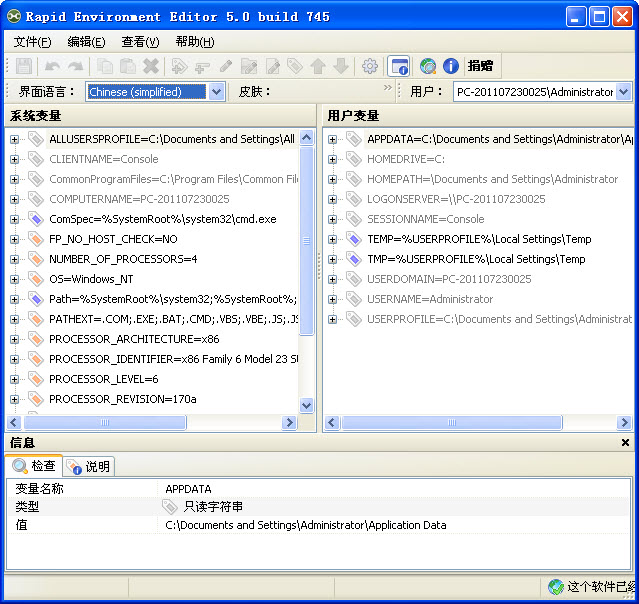Open the interface language dropdown
The width and height of the screenshot is (639, 604).
point(217,92)
